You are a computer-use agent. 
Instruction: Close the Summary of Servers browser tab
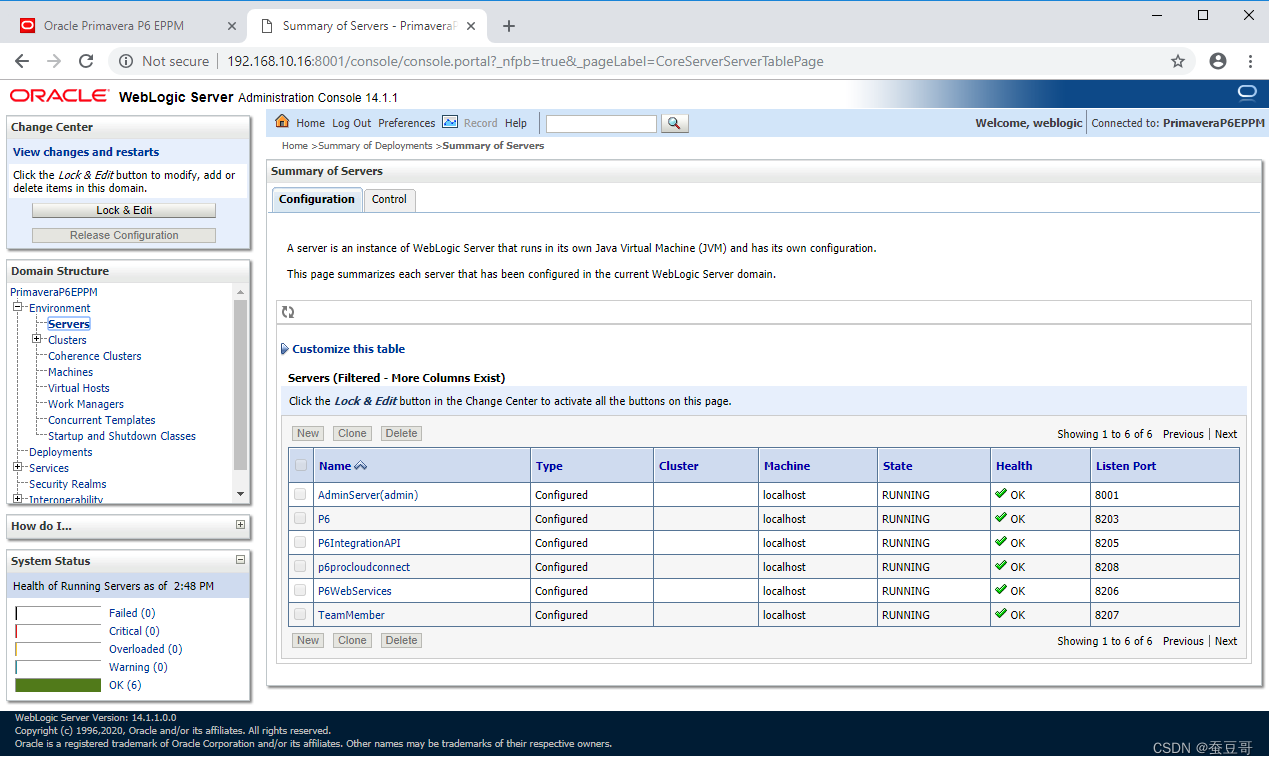coord(472,26)
